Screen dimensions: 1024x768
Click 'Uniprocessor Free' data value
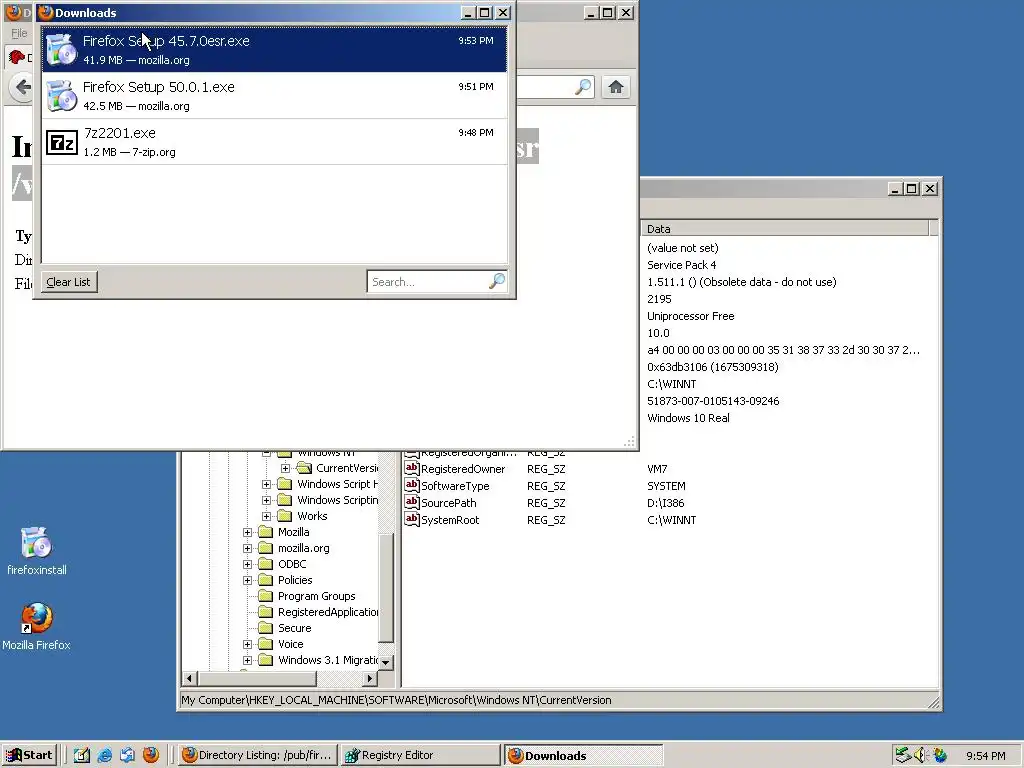[x=690, y=316]
